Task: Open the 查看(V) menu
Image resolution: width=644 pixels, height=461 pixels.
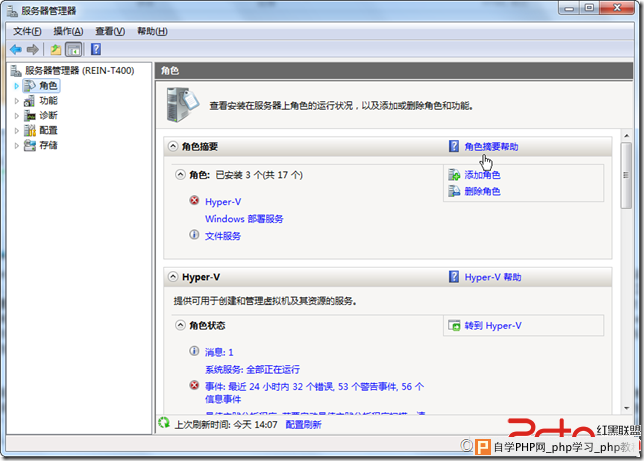Action: click(110, 31)
